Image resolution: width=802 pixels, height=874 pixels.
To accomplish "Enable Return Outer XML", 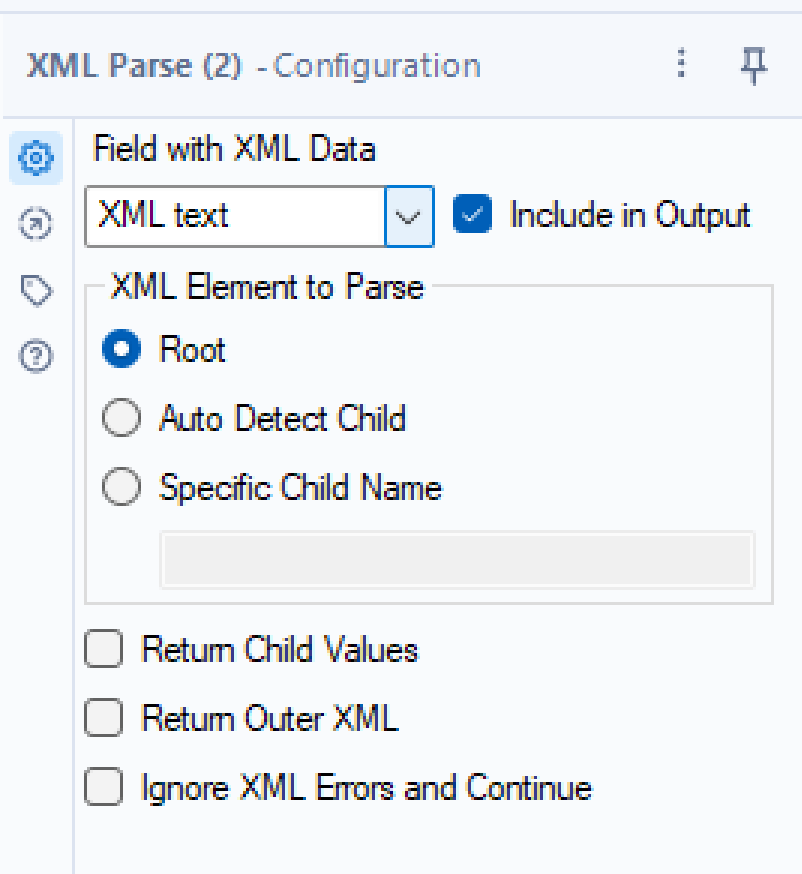I will pyautogui.click(x=104, y=718).
